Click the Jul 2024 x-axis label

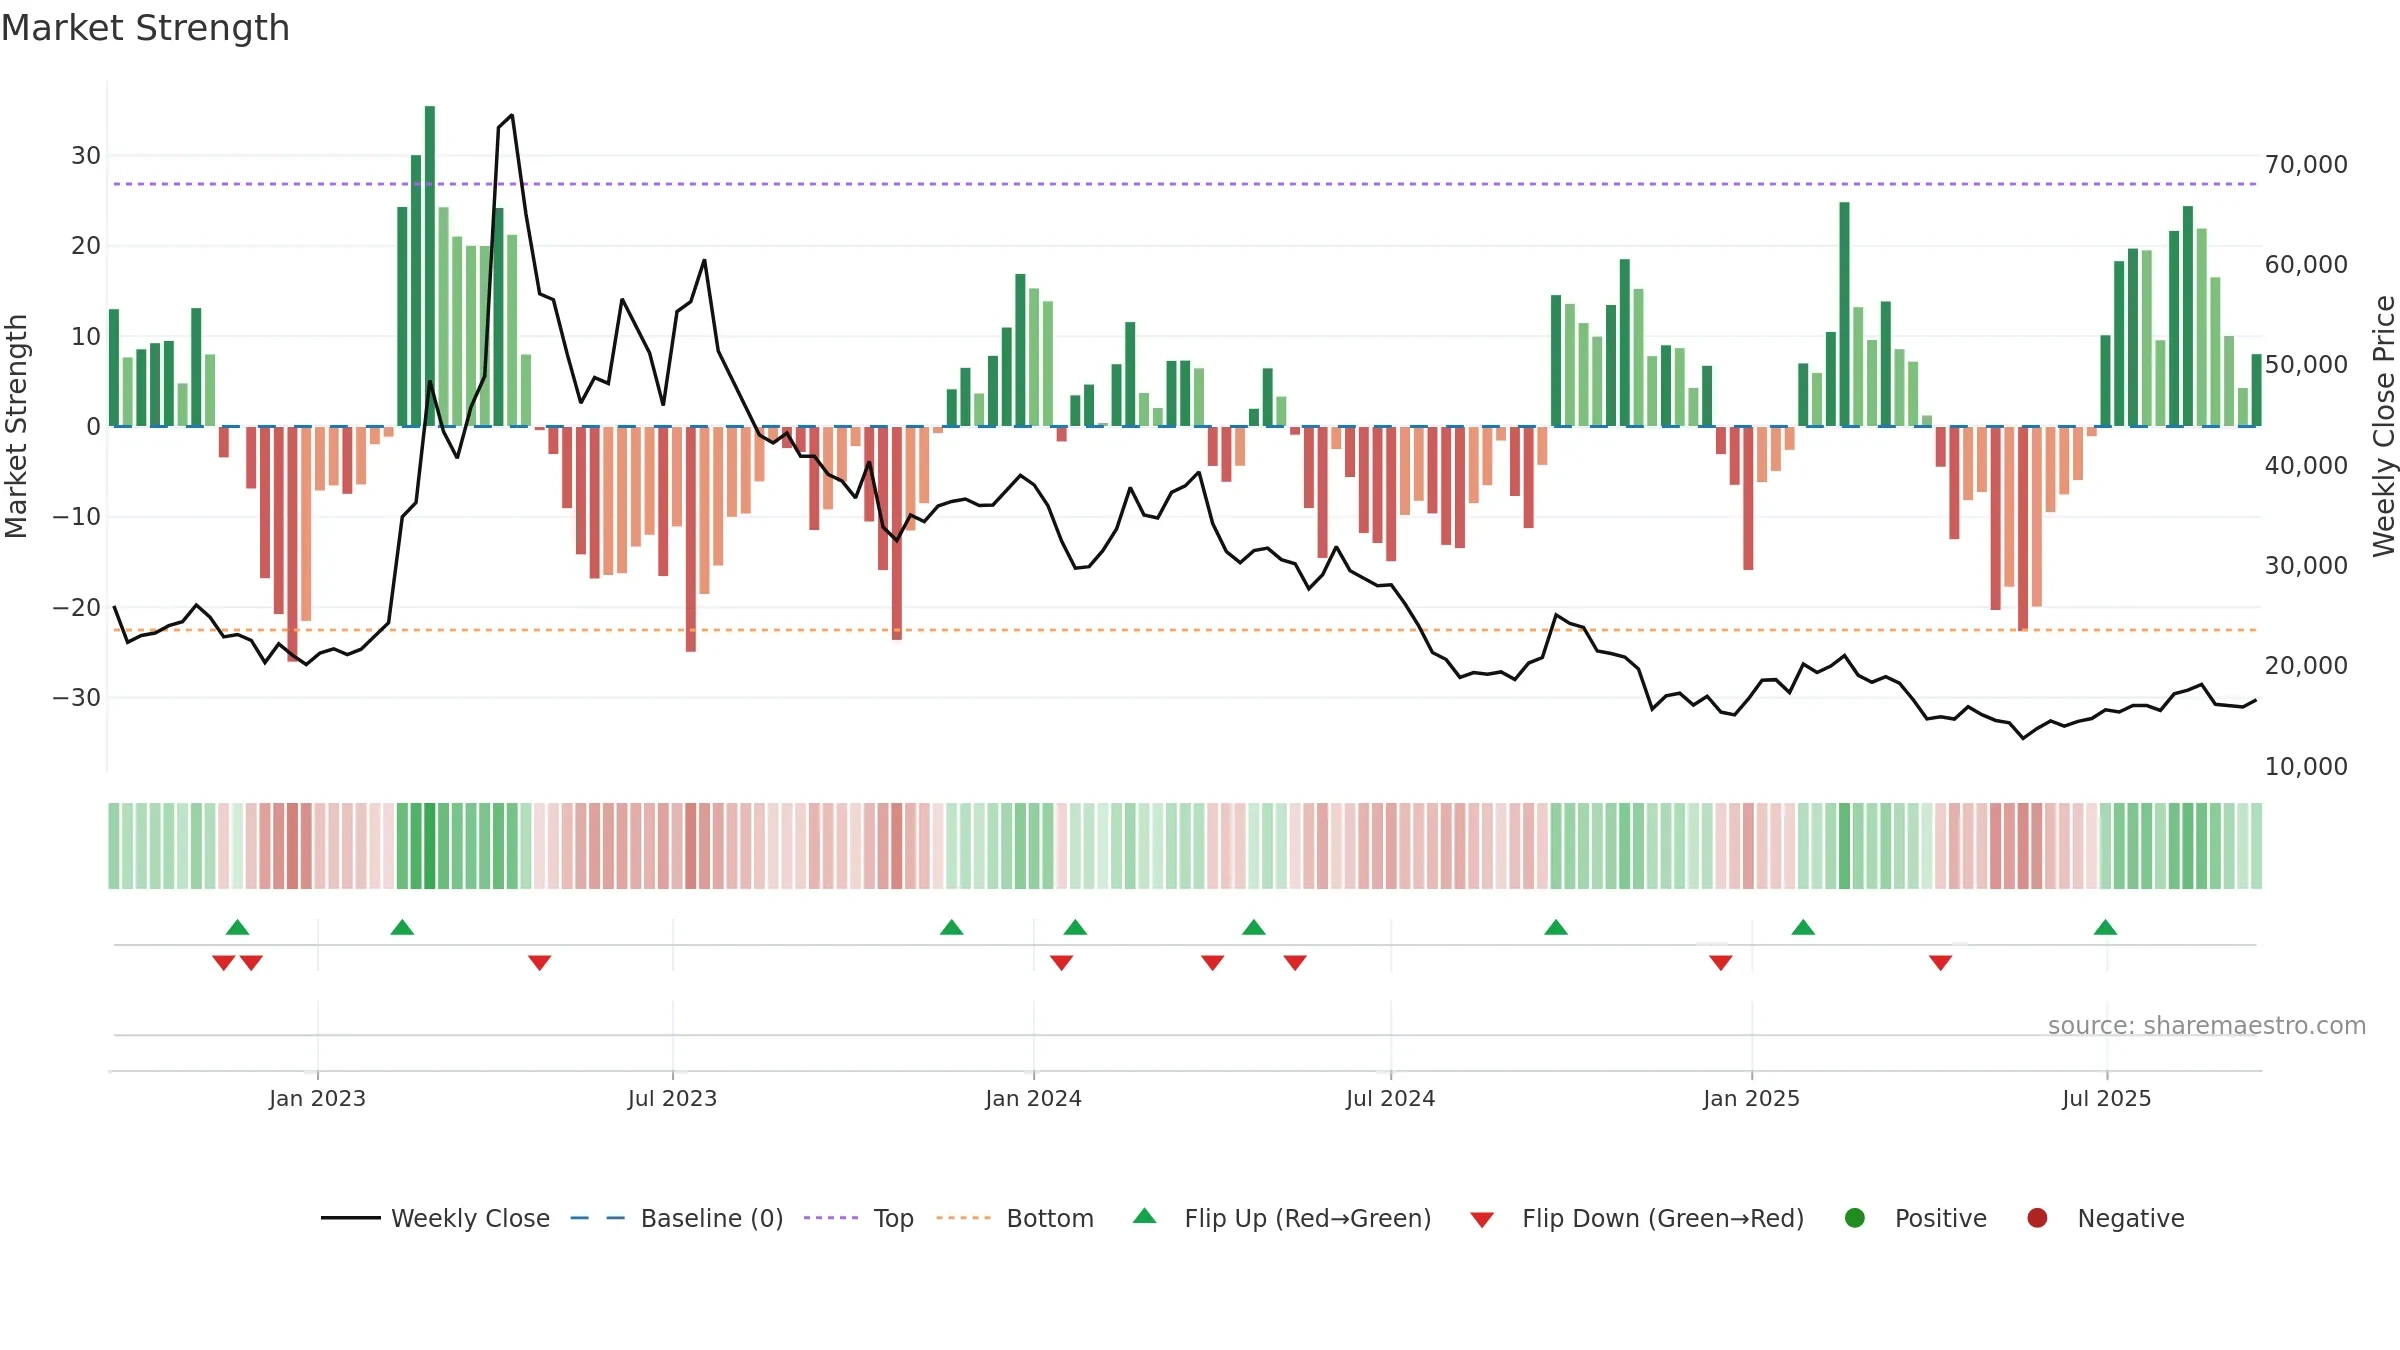(1390, 1099)
